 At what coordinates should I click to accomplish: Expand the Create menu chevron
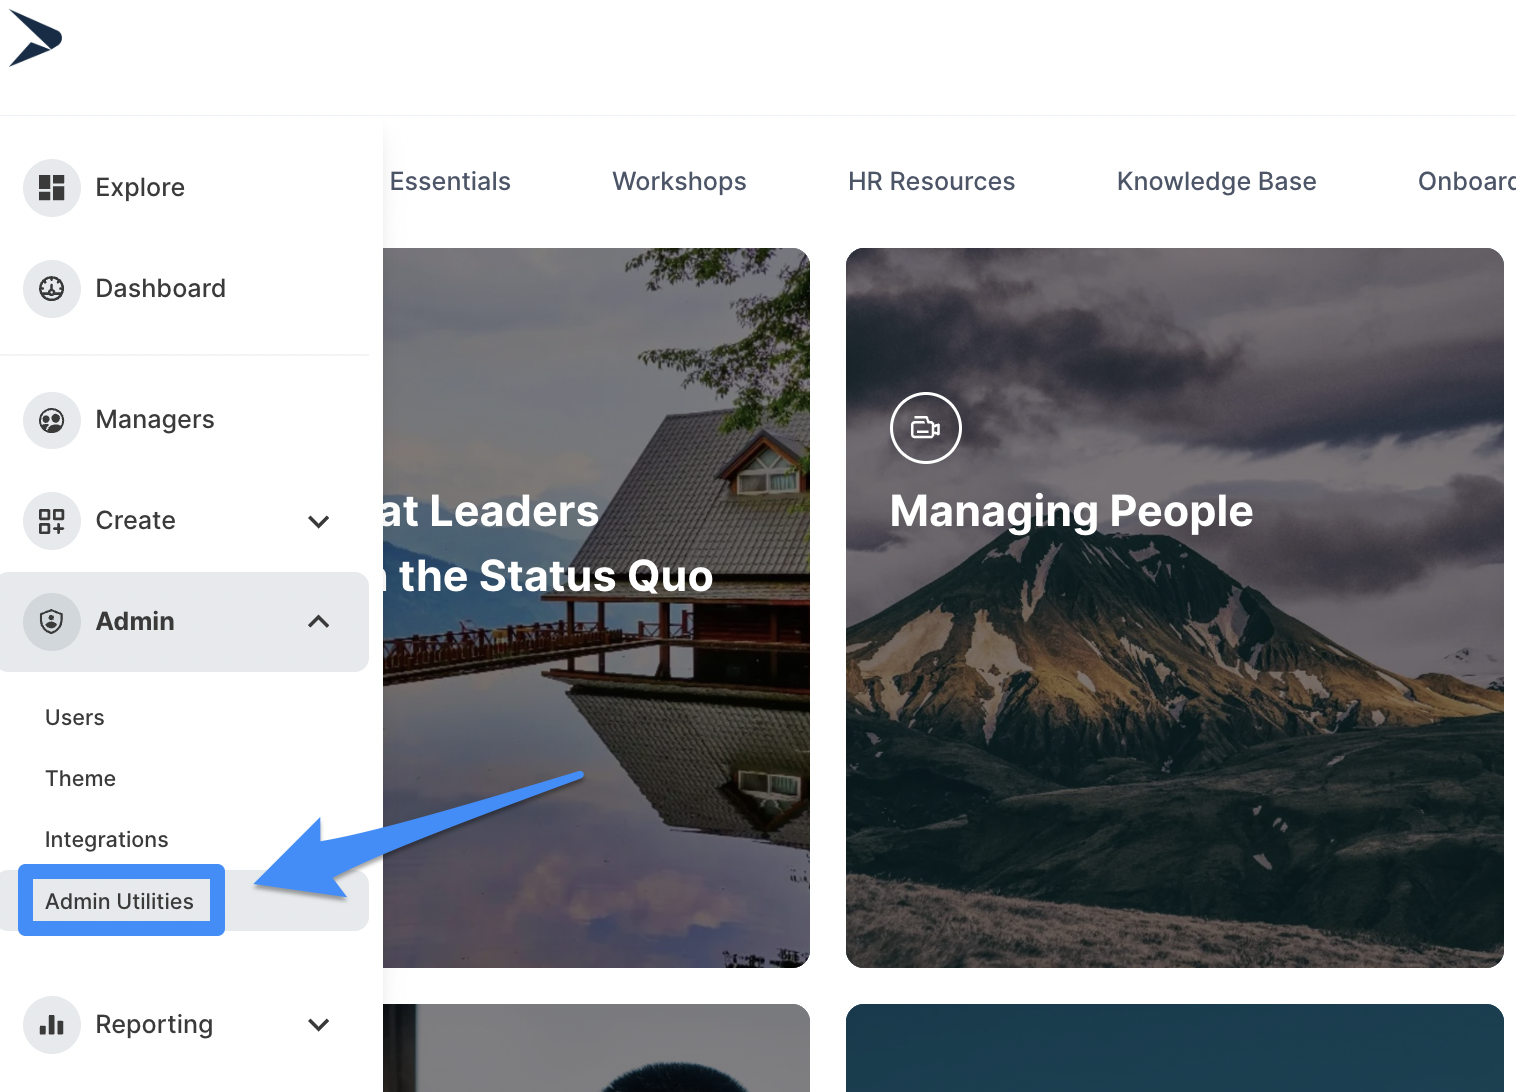pos(319,521)
